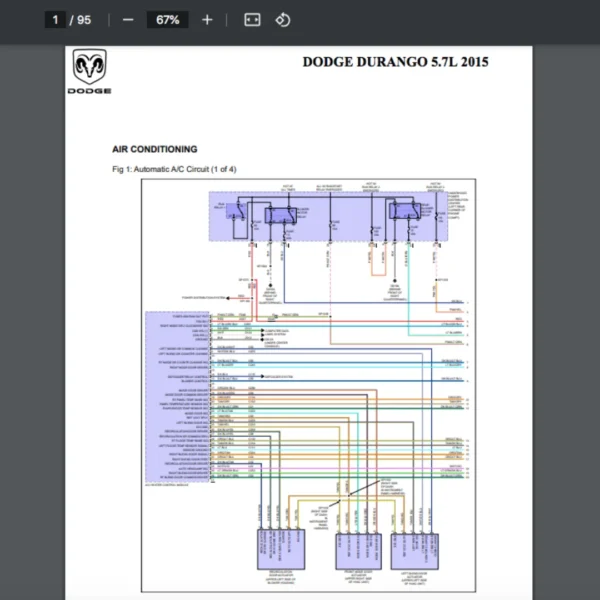Select the current page number field
This screenshot has width=600, height=600.
point(56,20)
